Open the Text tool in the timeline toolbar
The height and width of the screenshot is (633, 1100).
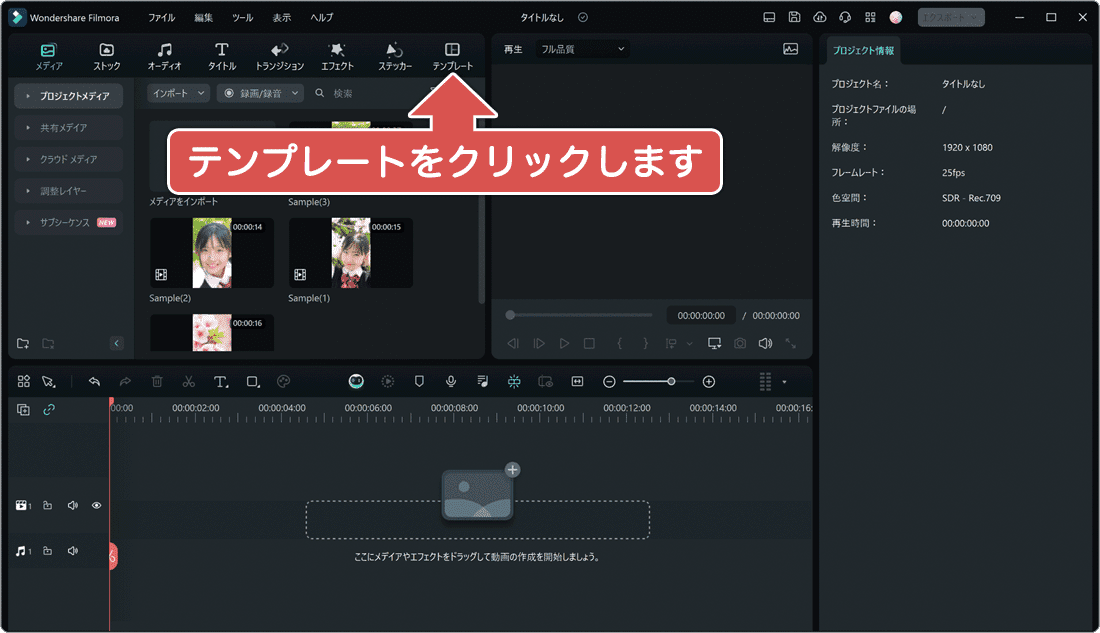coord(221,381)
